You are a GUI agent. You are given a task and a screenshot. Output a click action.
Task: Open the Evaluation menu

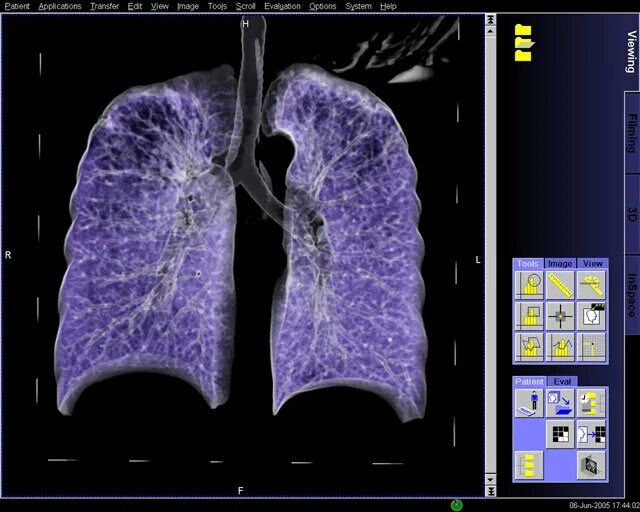click(282, 6)
